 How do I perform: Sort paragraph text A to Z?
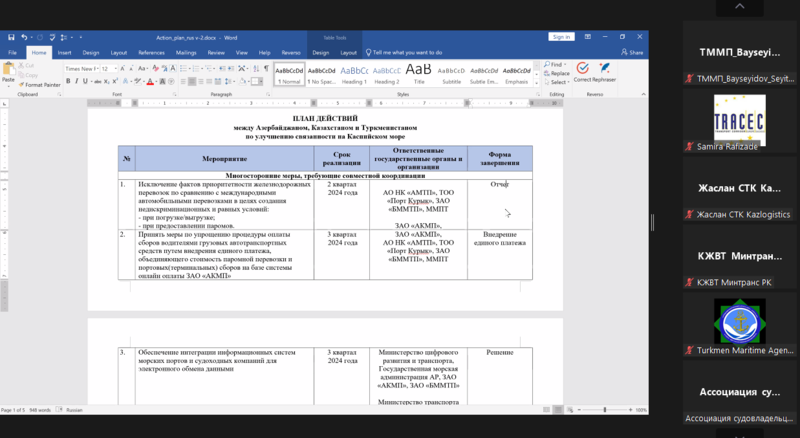pos(256,68)
